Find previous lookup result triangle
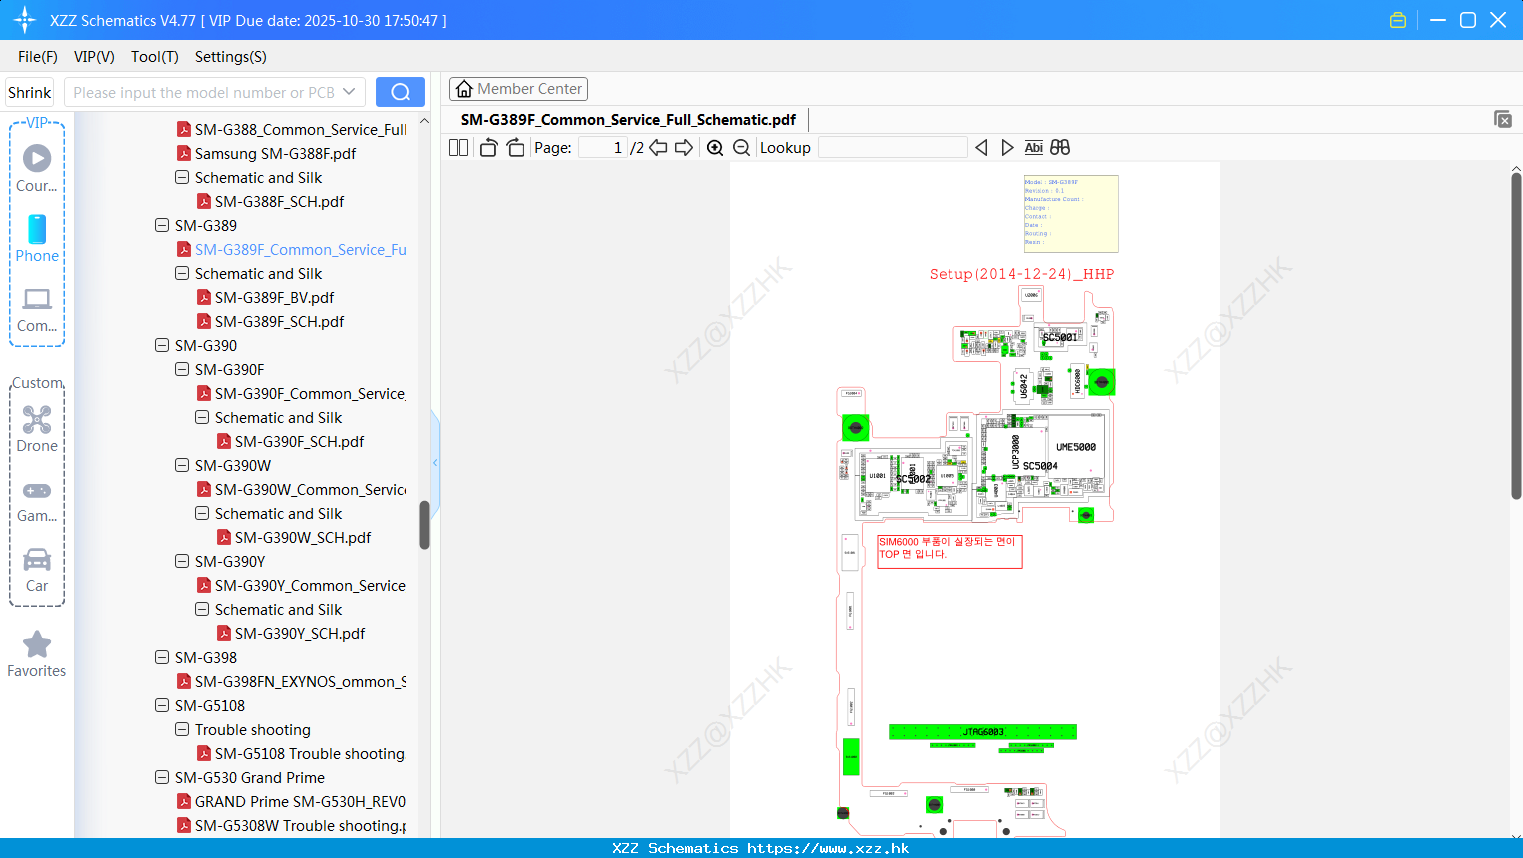This screenshot has height=858, width=1523. 981,148
